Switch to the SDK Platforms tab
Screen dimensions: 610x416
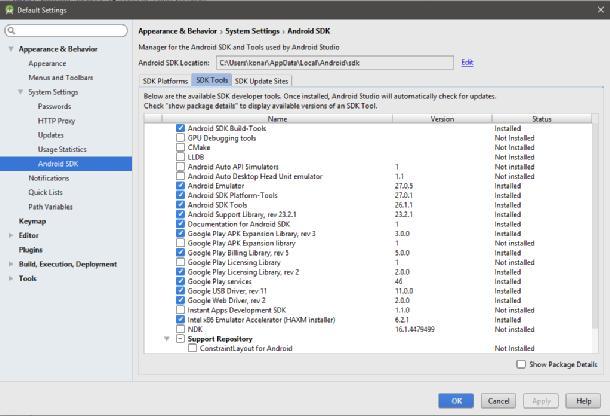point(165,81)
